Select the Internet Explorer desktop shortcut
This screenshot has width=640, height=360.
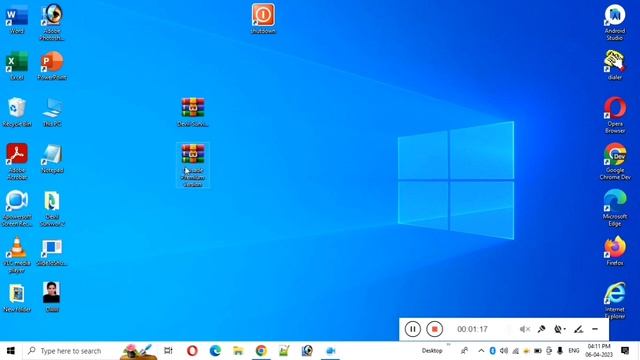pyautogui.click(x=615, y=301)
